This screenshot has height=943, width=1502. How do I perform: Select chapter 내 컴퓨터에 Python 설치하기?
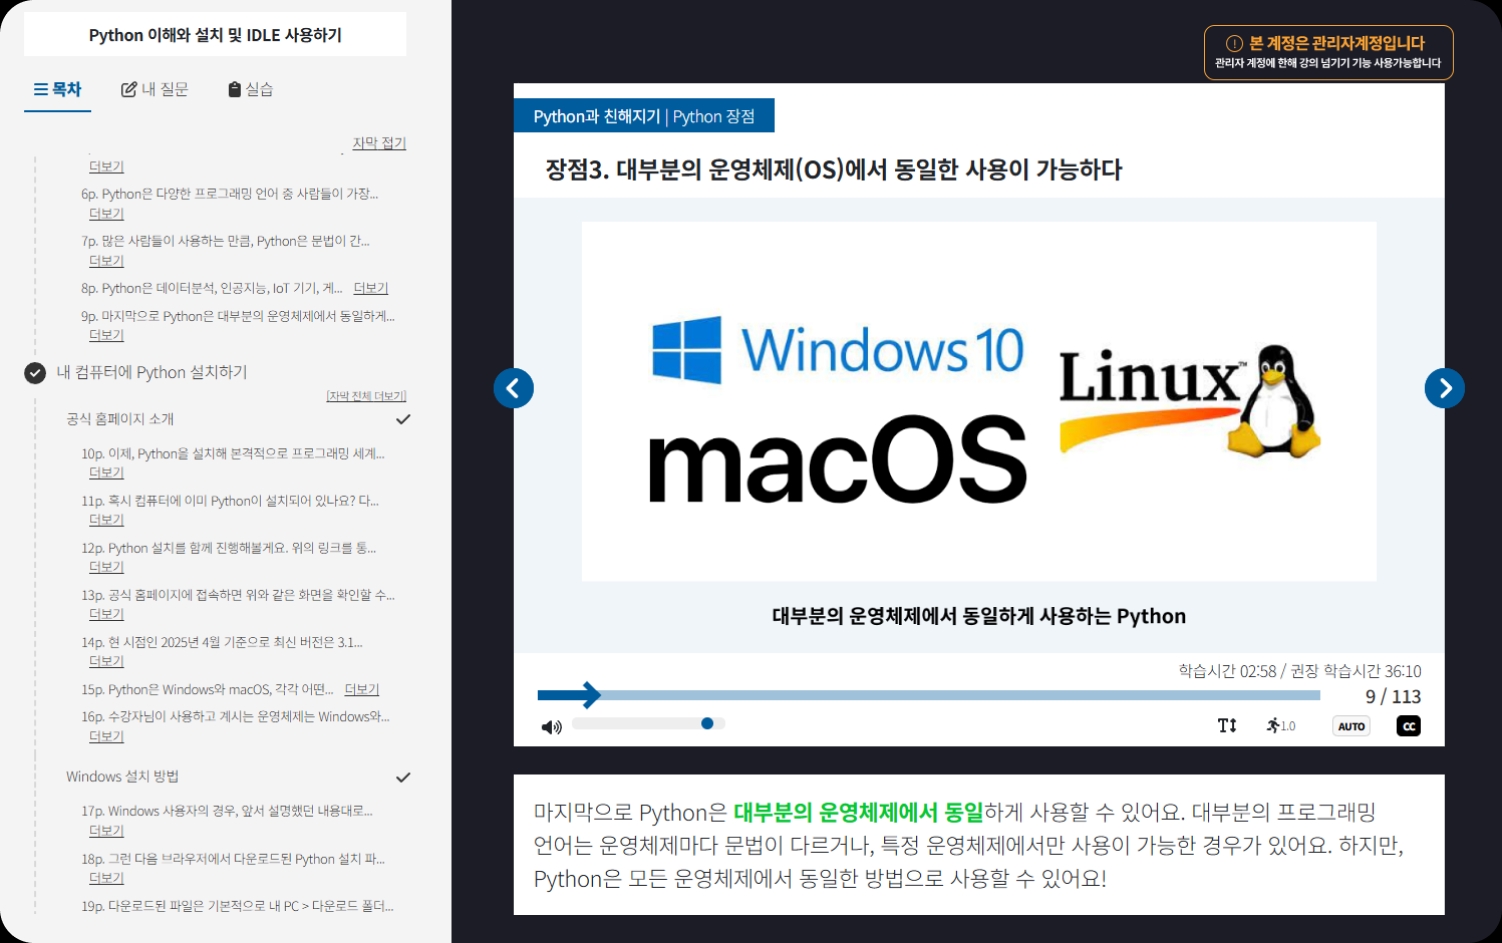click(x=152, y=372)
